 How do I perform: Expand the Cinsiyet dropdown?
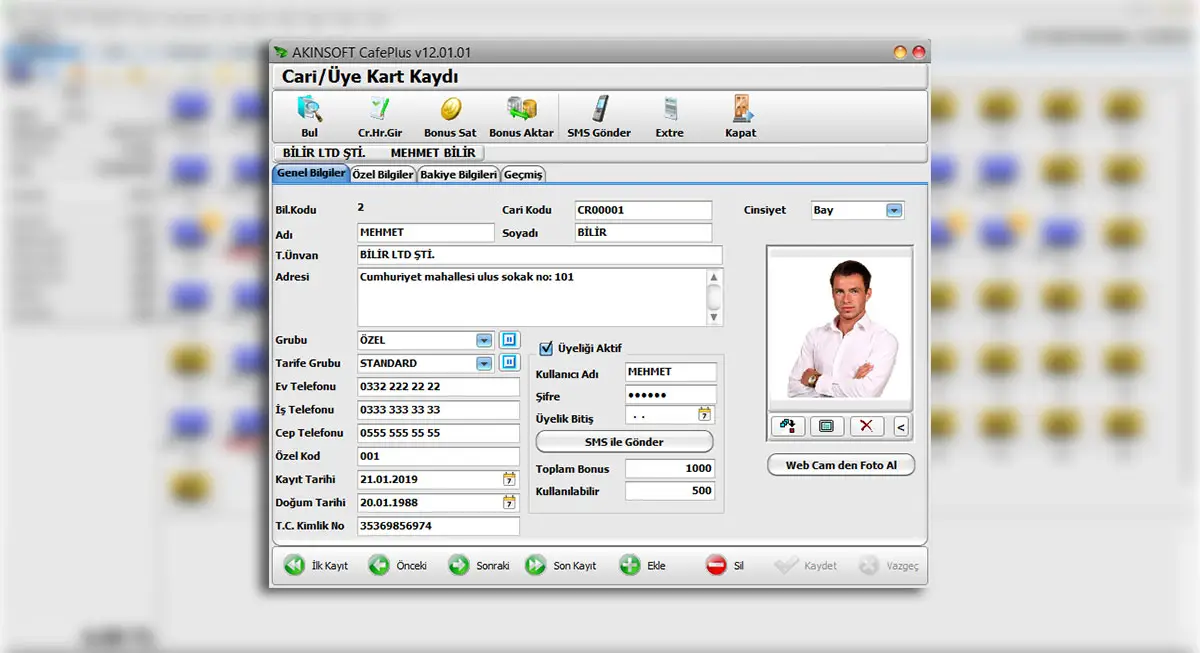point(894,210)
